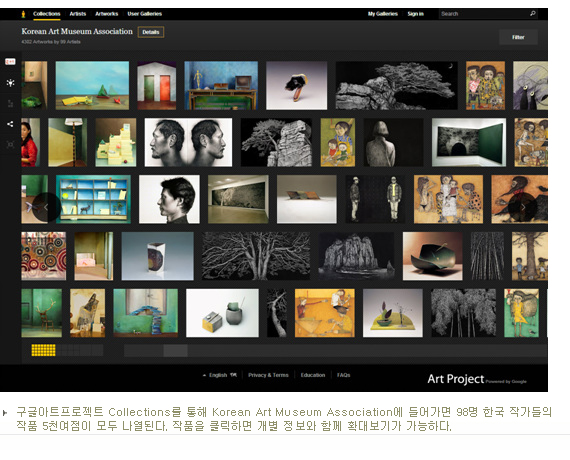Open the Education link
The height and width of the screenshot is (460, 570).
point(313,375)
